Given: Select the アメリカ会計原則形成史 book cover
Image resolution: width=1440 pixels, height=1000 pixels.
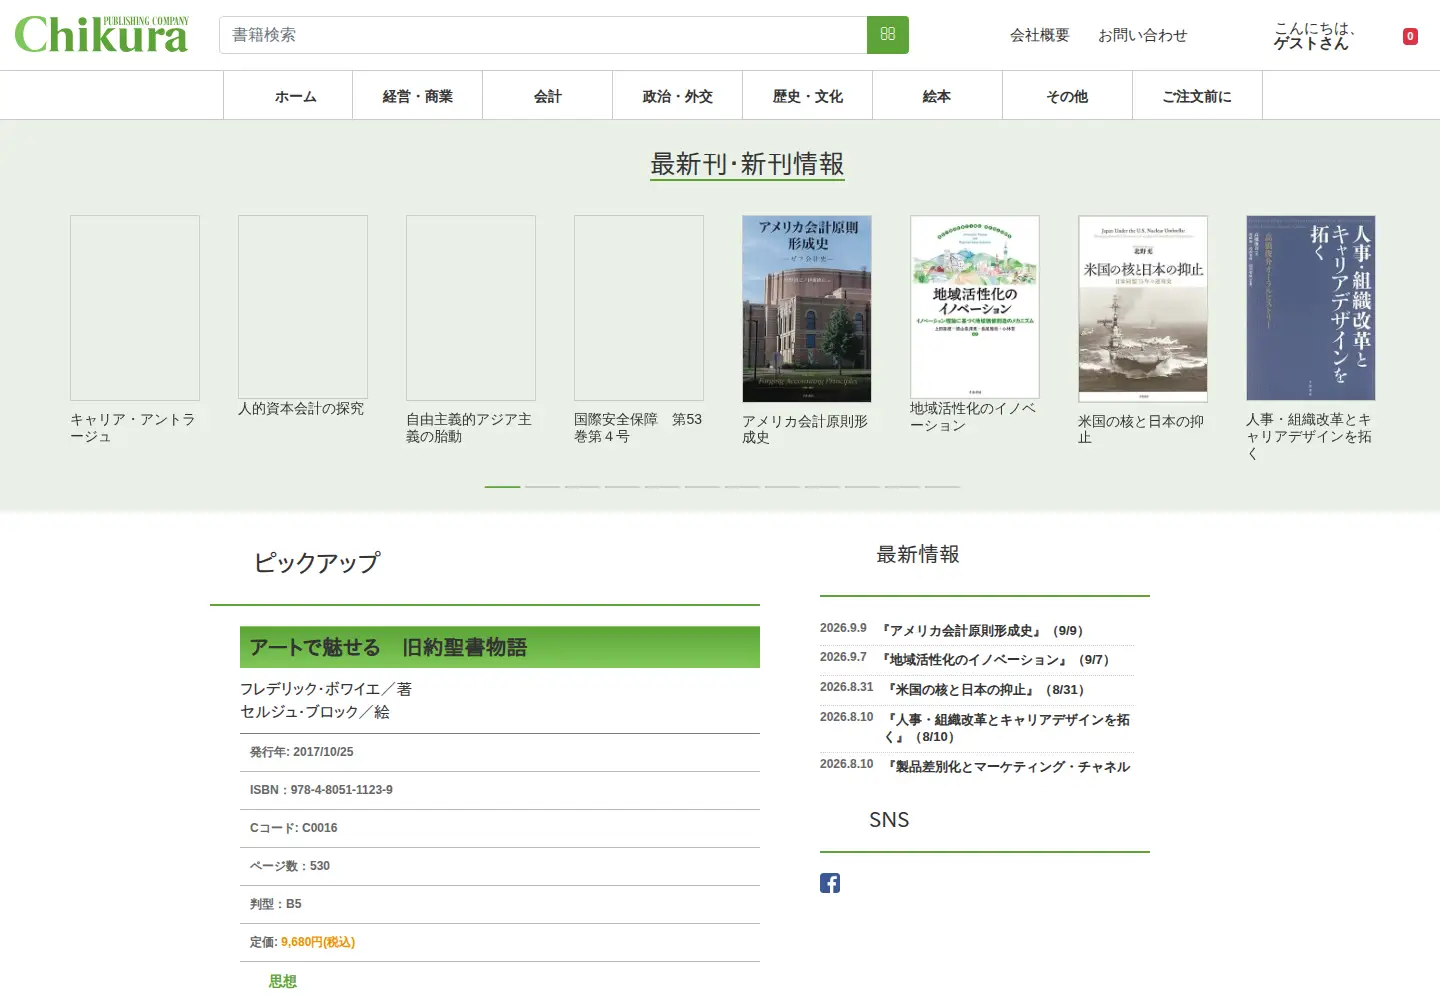Looking at the screenshot, I should (x=807, y=309).
